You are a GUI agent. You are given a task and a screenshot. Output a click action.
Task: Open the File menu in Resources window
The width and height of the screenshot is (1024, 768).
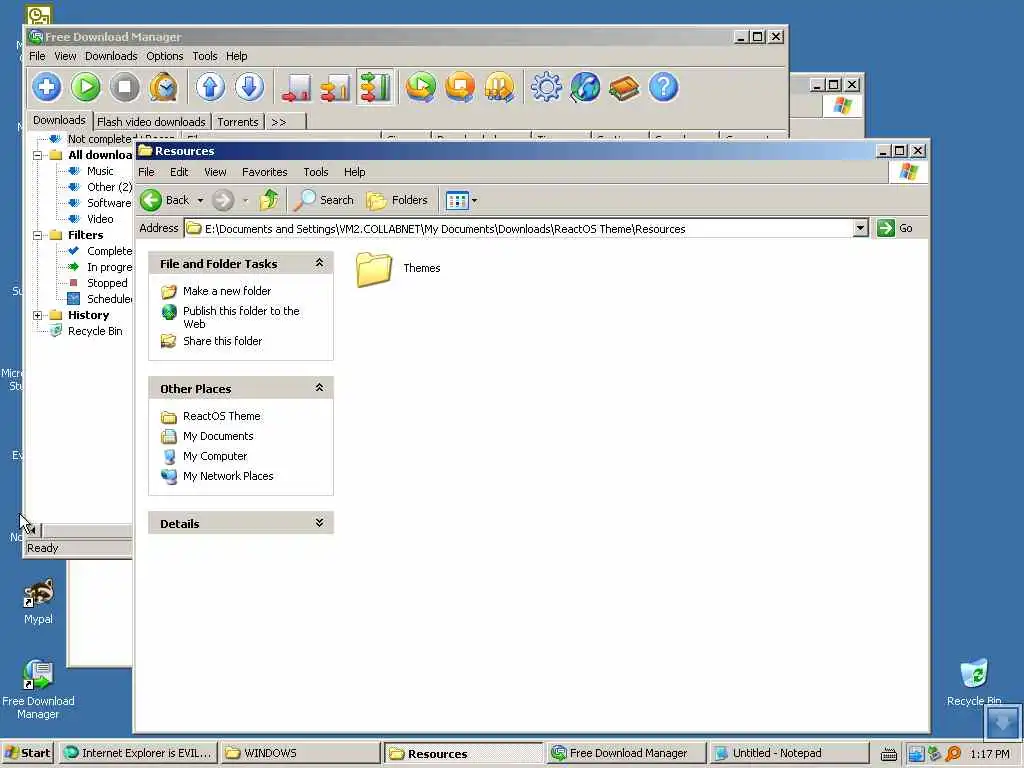pyautogui.click(x=146, y=172)
